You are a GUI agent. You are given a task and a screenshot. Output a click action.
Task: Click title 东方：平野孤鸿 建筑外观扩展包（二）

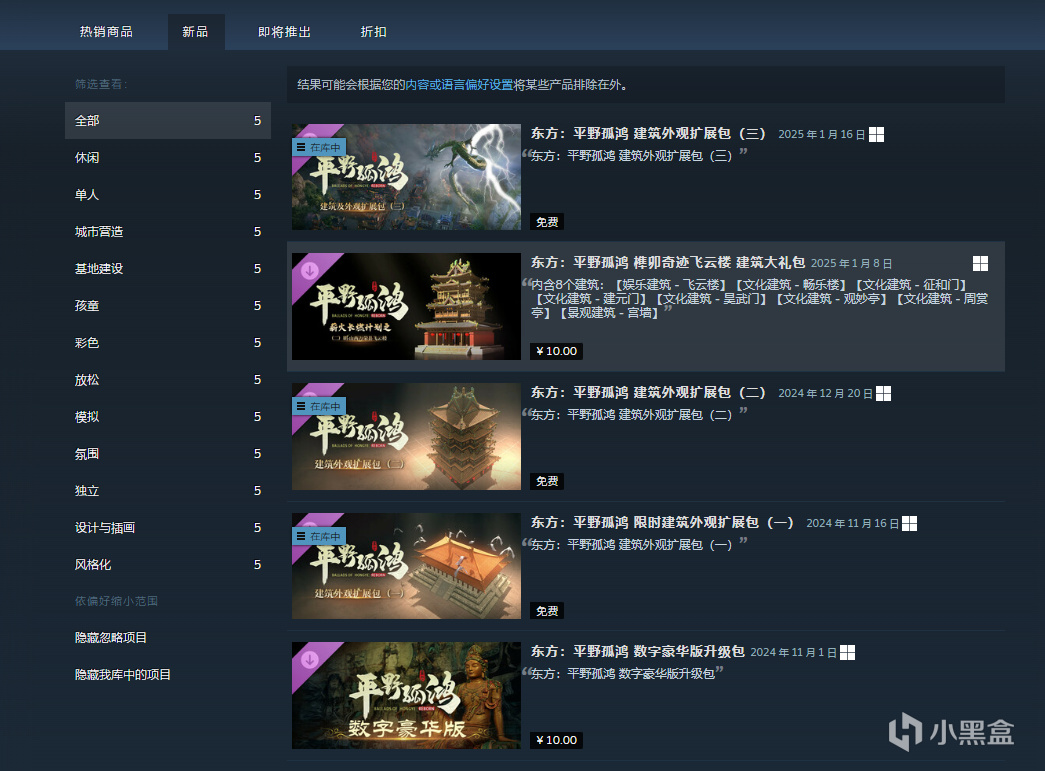point(648,392)
